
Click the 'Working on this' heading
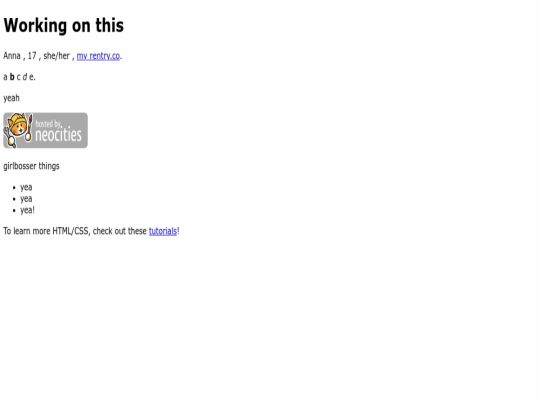coord(64,25)
